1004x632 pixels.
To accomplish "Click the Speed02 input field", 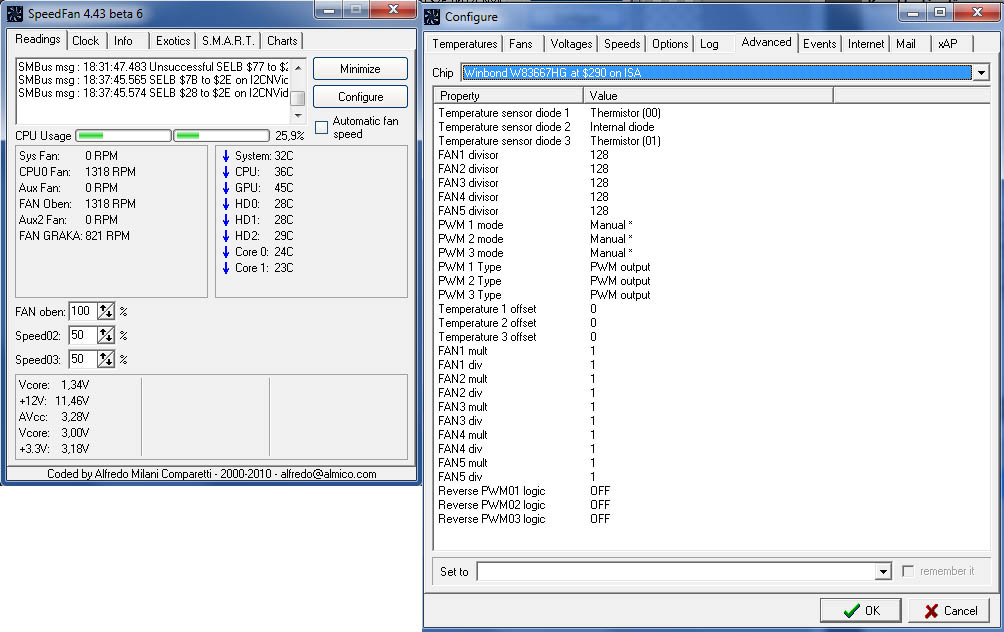I will 83,336.
